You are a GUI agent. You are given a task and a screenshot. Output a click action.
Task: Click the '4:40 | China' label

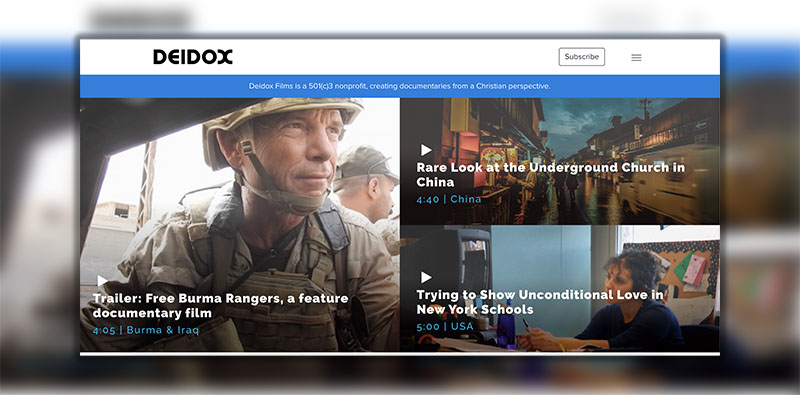coord(448,199)
